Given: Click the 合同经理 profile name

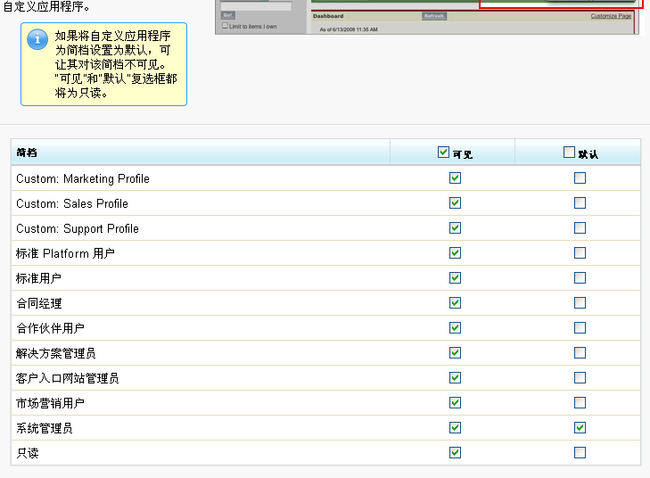Looking at the screenshot, I should (x=39, y=303).
